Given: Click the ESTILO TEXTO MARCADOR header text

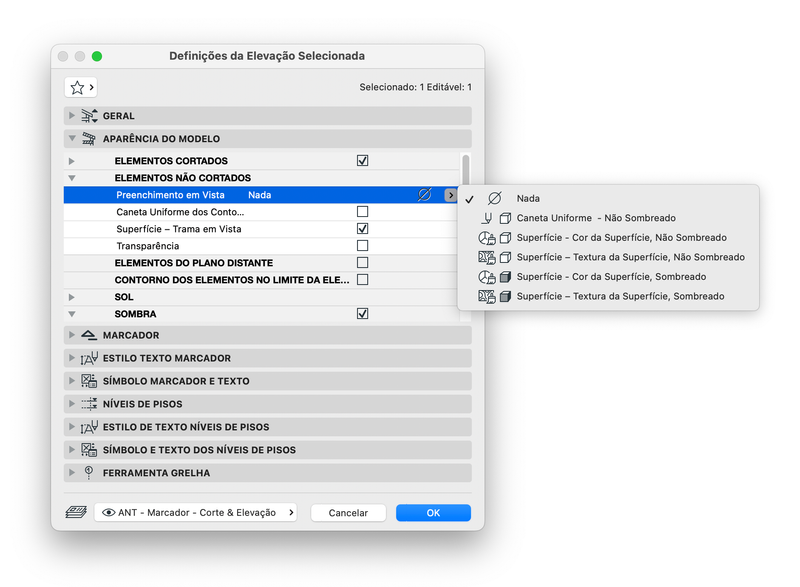Looking at the screenshot, I should pyautogui.click(x=167, y=358).
